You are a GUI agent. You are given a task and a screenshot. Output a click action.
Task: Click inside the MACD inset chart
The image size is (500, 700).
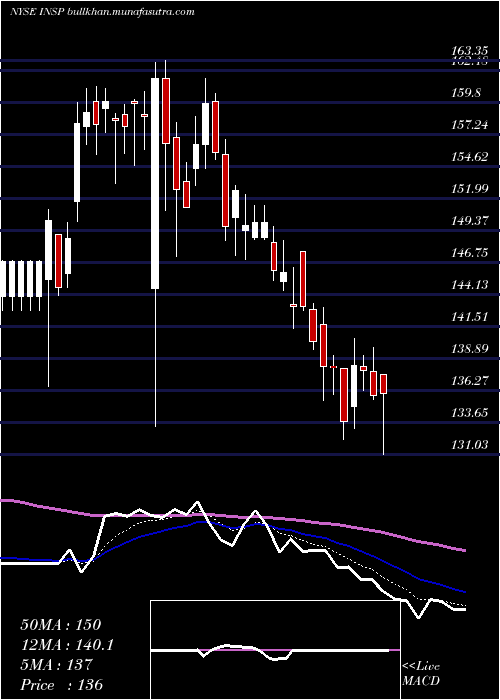[x=275, y=650]
